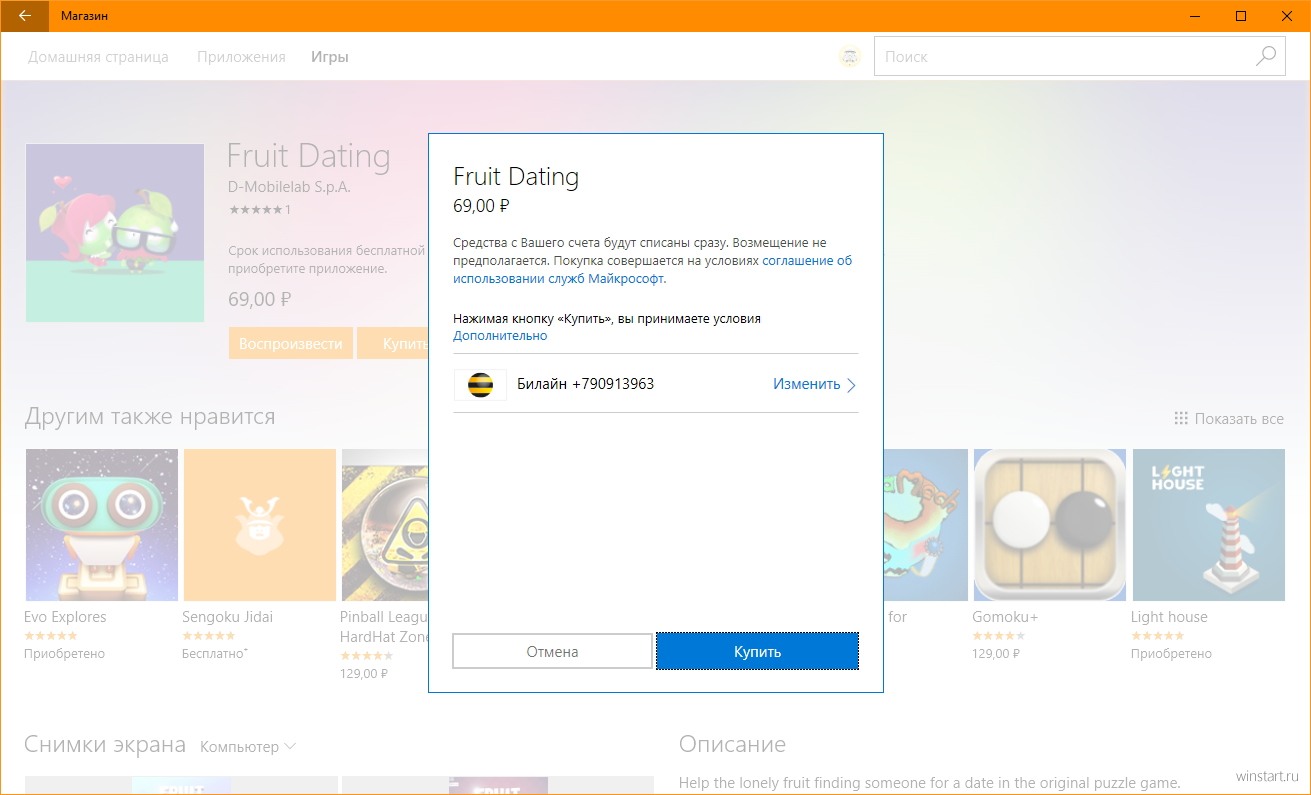Click the Light house Приобретено status

(x=1171, y=654)
